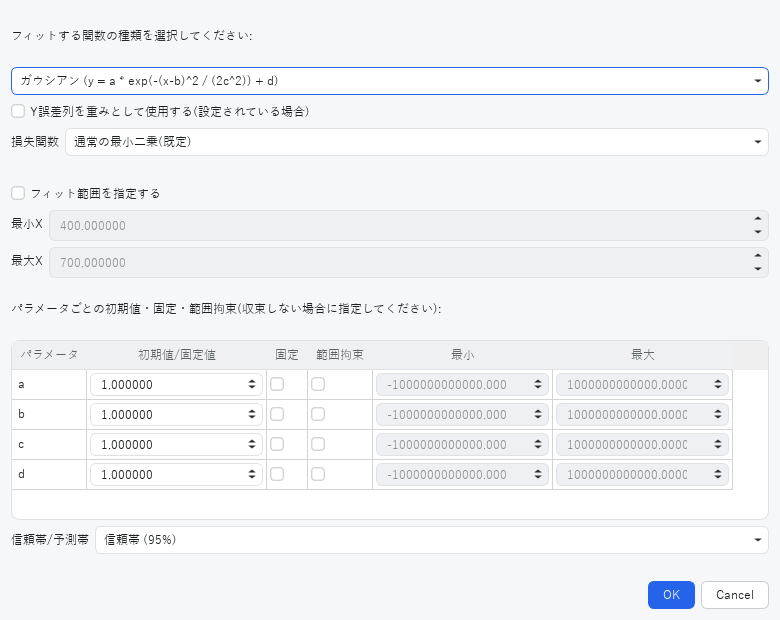Image resolution: width=780 pixels, height=620 pixels.
Task: Click the 最小 field for parameter c
Action: click(x=462, y=444)
